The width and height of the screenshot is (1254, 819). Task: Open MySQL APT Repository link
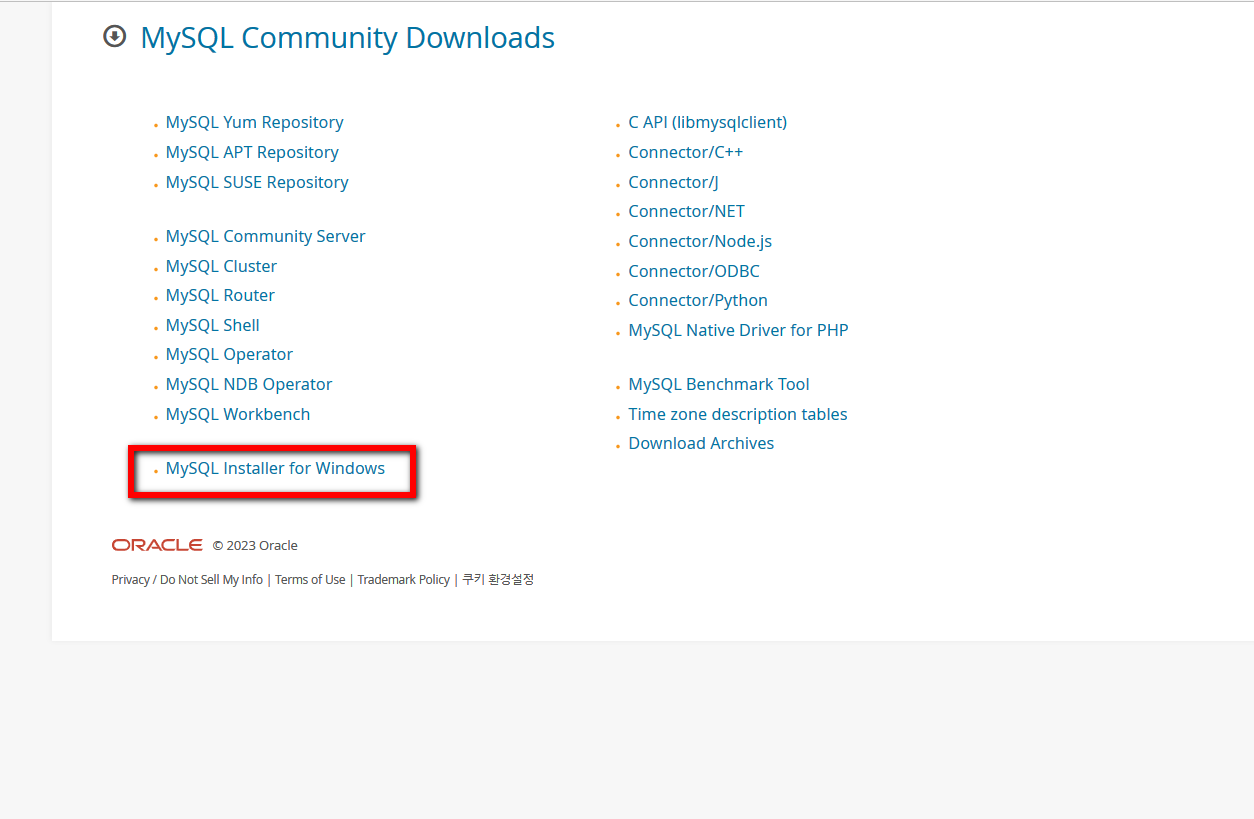[252, 153]
